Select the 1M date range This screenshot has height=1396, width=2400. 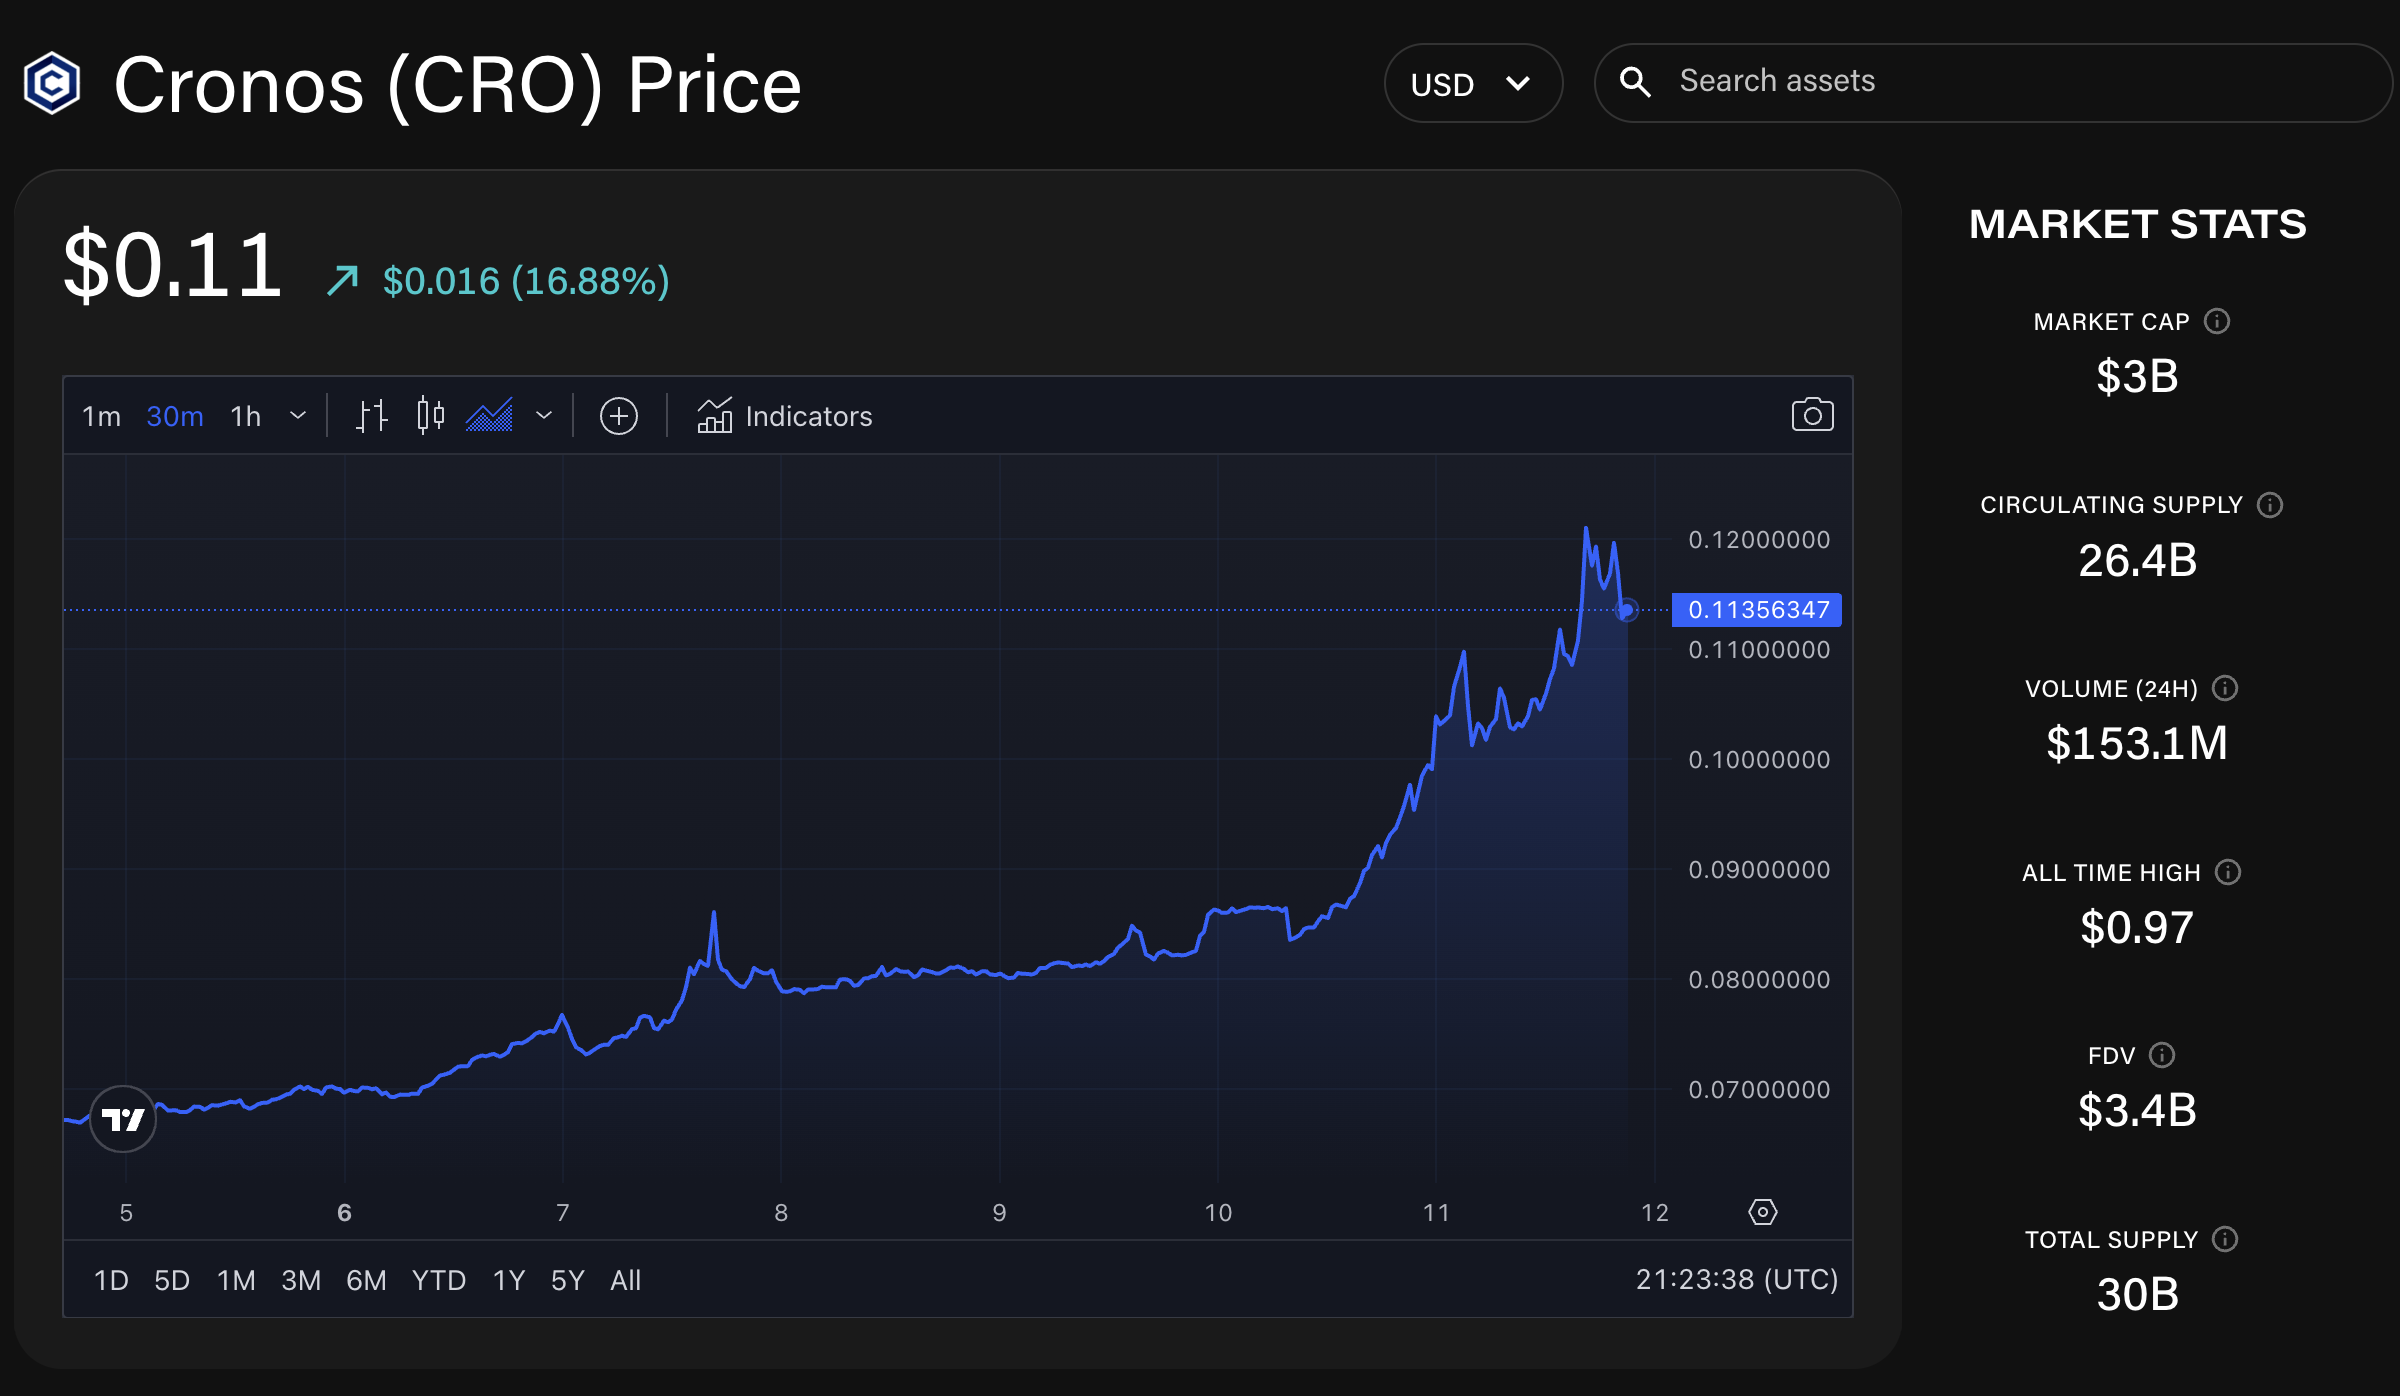tap(236, 1280)
